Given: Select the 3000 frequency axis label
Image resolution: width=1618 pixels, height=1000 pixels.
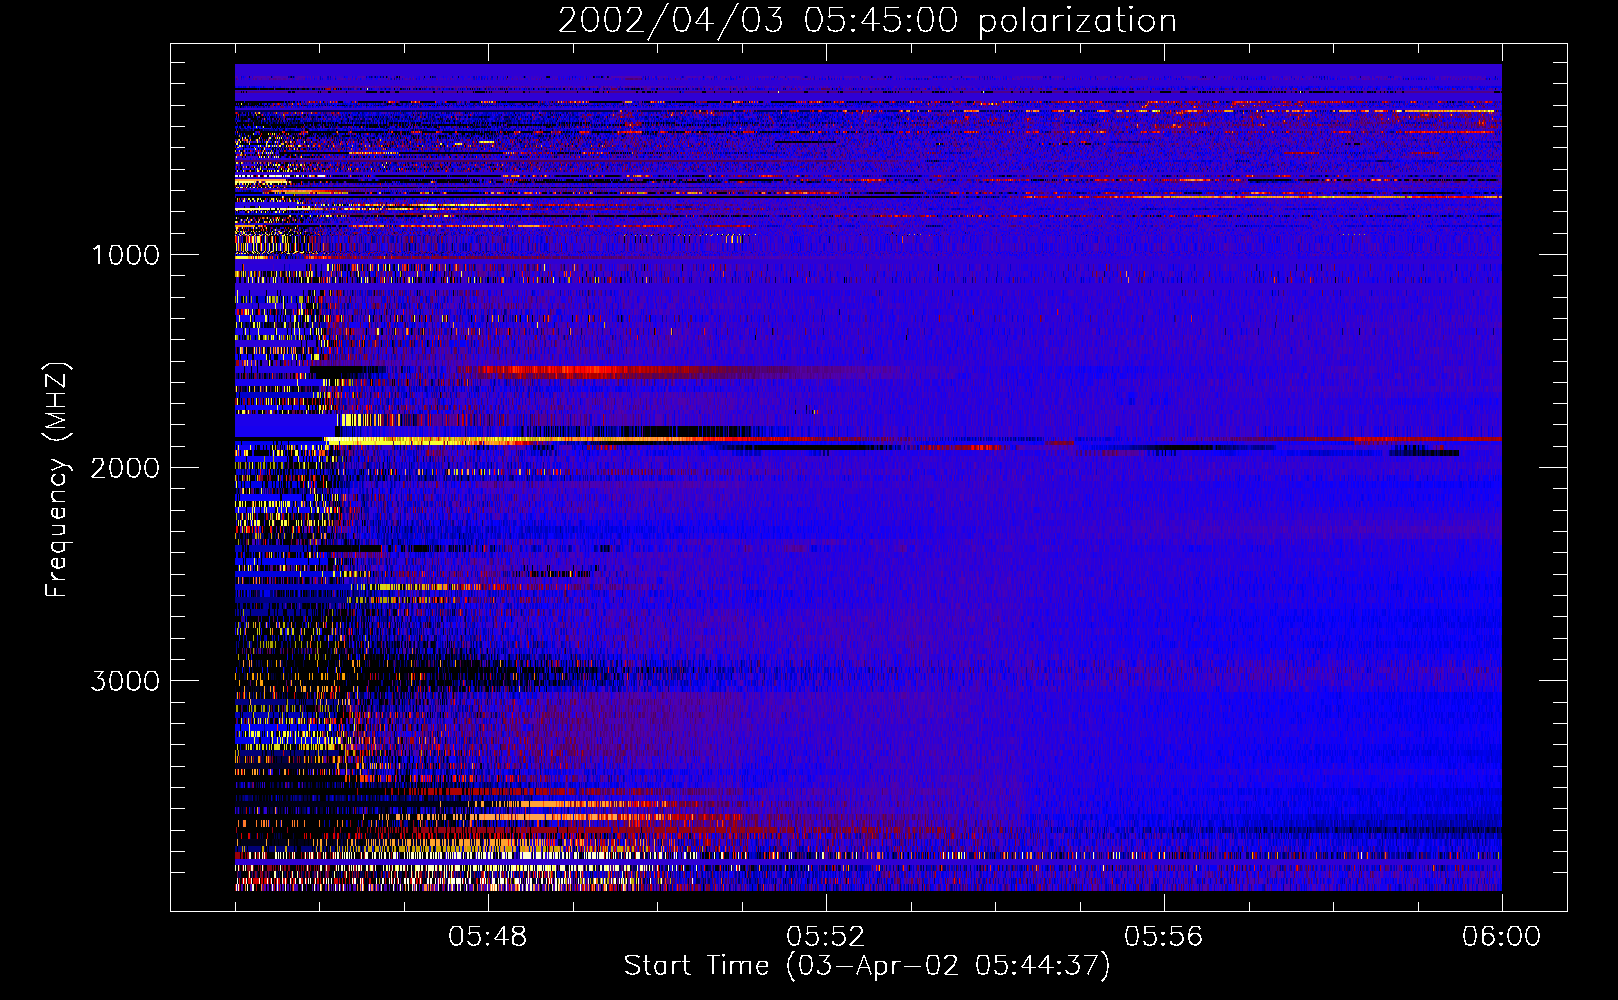Looking at the screenshot, I should click(125, 681).
